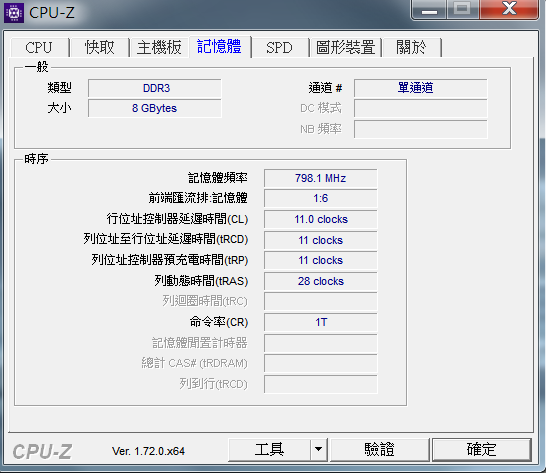Viewport: 546px width, 473px height.
Task: Select the 798.1 MHz frequency value
Action: pos(321,178)
